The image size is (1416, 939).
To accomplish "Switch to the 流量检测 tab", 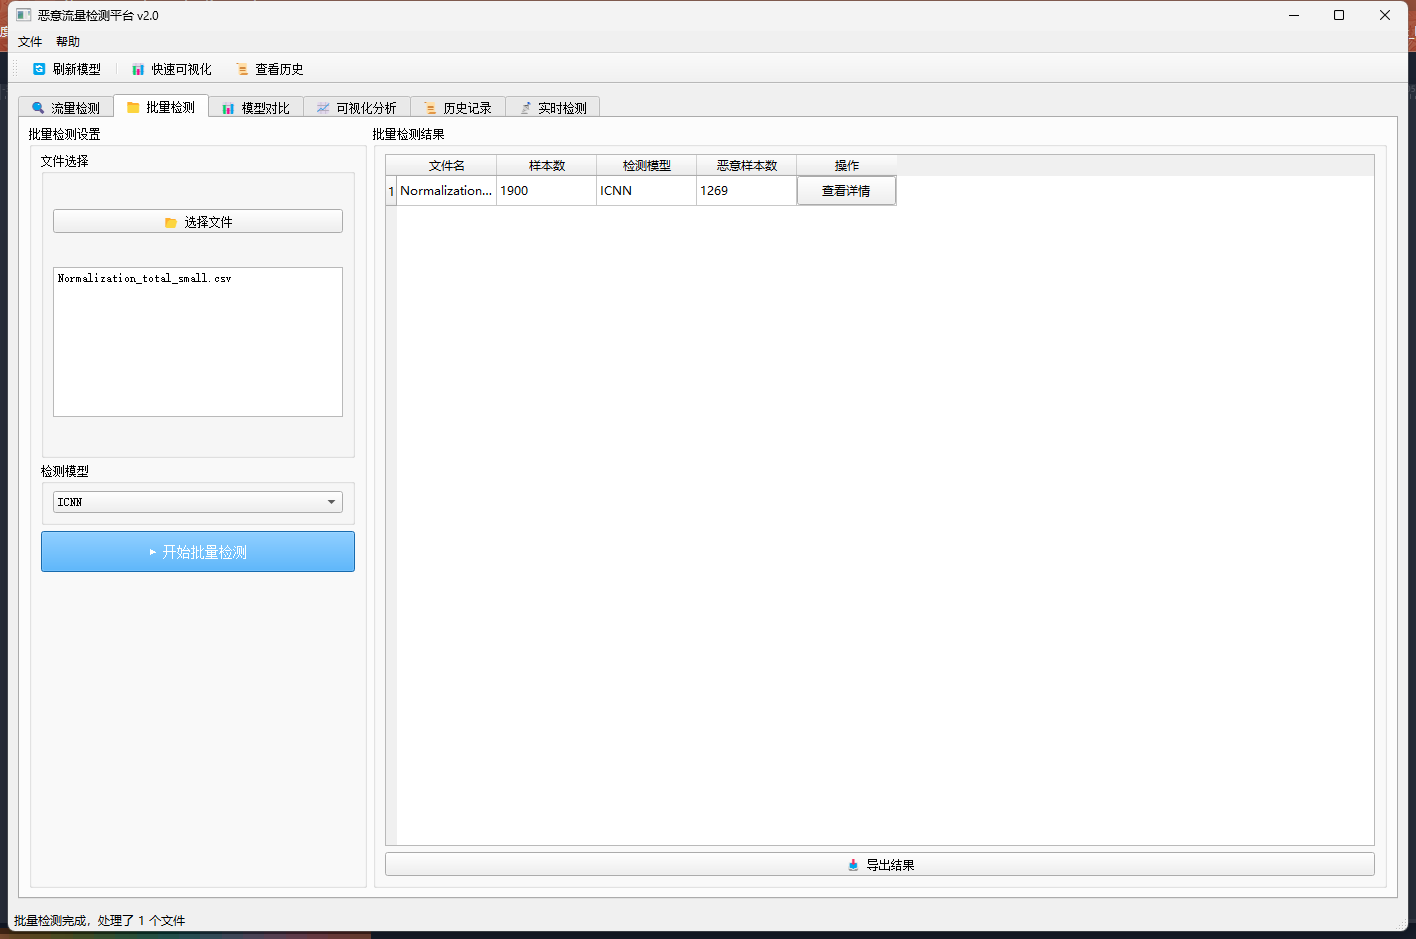I will coord(66,108).
